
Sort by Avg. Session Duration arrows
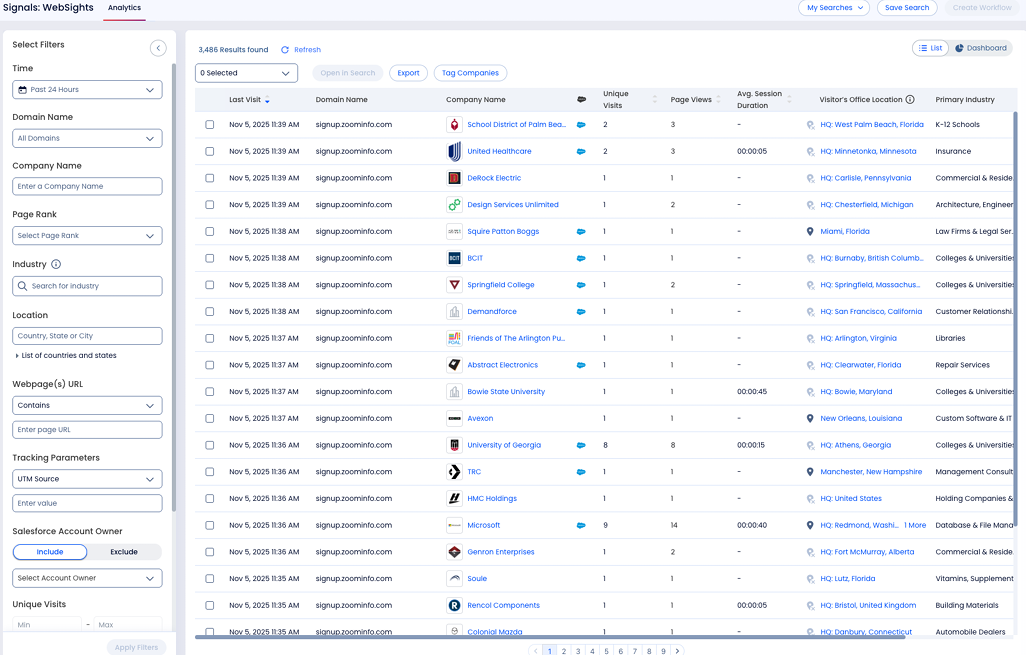click(x=789, y=99)
